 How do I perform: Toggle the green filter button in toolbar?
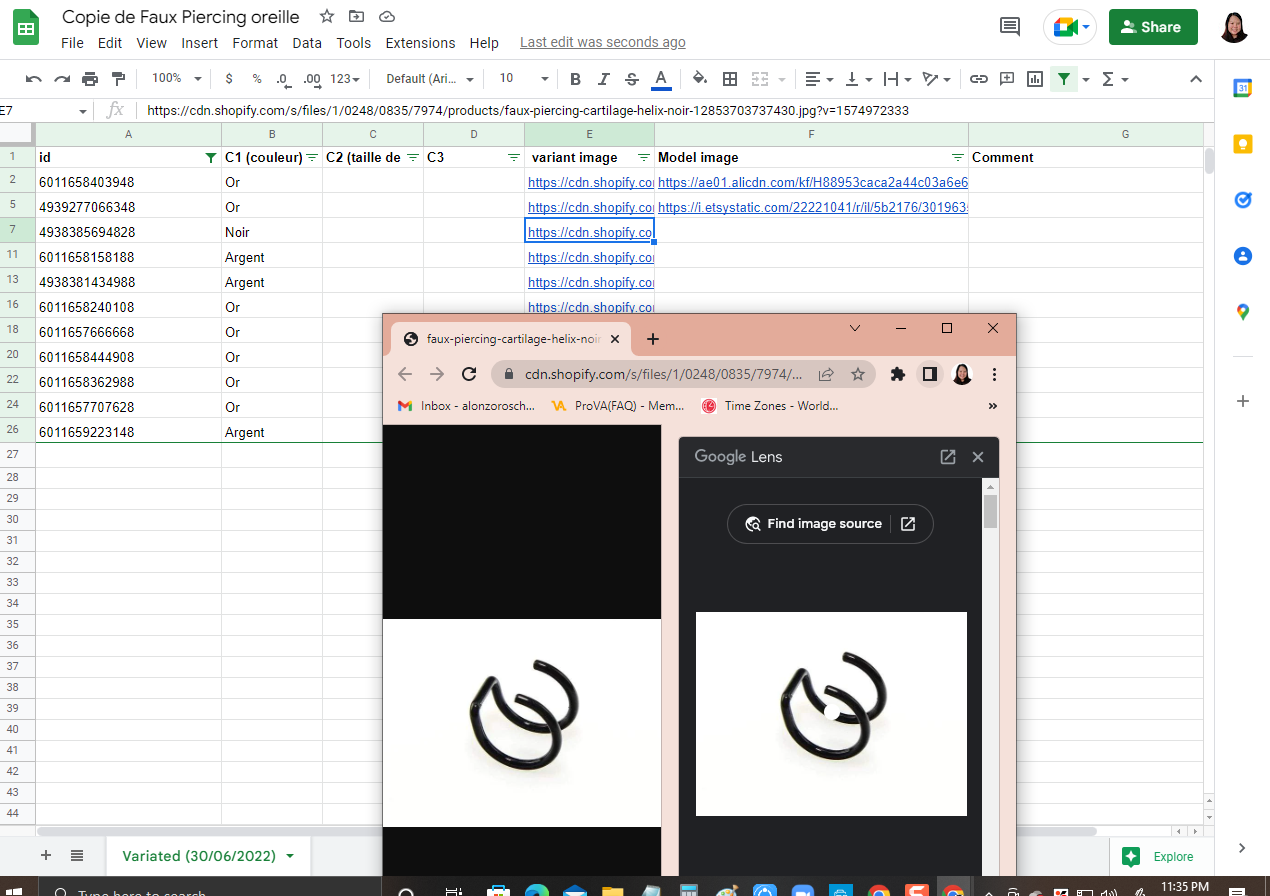click(x=1064, y=79)
